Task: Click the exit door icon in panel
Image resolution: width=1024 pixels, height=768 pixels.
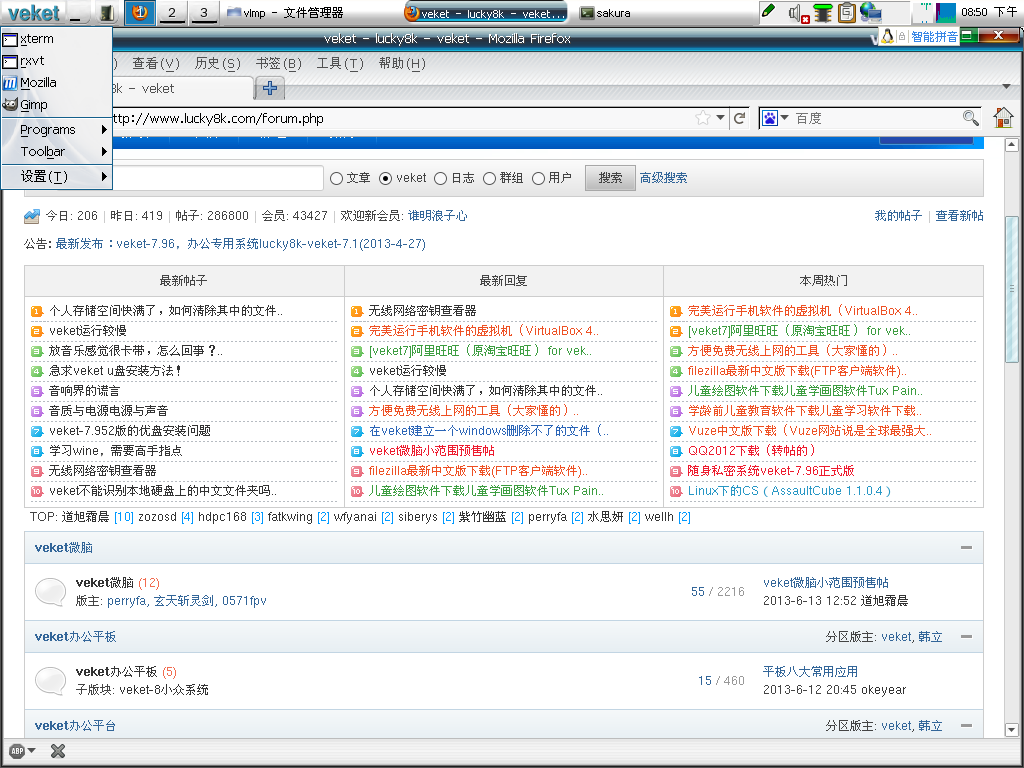Action: pos(107,12)
